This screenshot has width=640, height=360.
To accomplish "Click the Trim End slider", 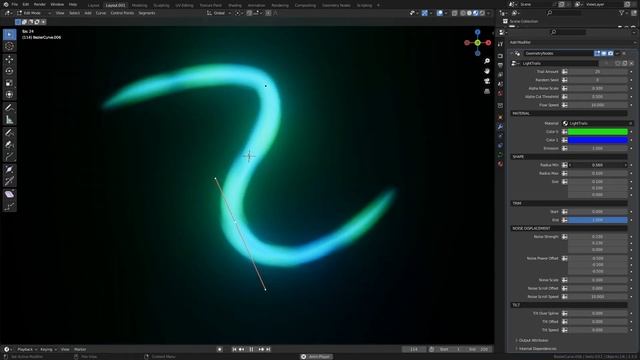I will point(598,220).
